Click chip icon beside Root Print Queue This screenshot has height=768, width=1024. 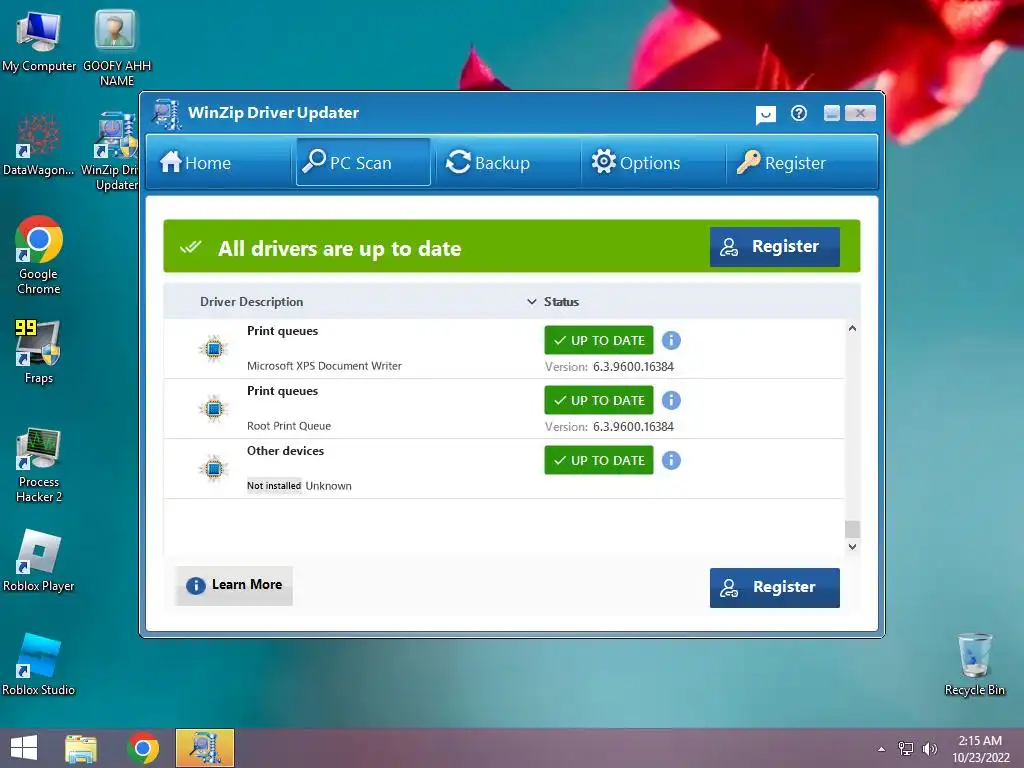pyautogui.click(x=214, y=409)
